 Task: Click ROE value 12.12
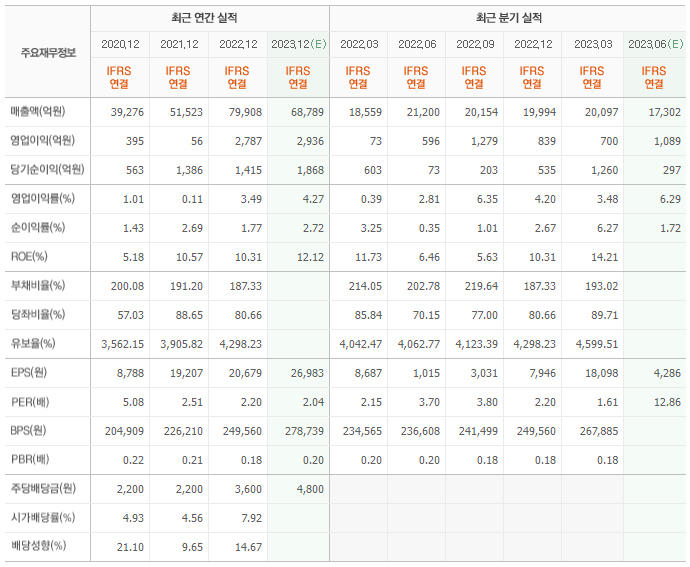[310, 257]
